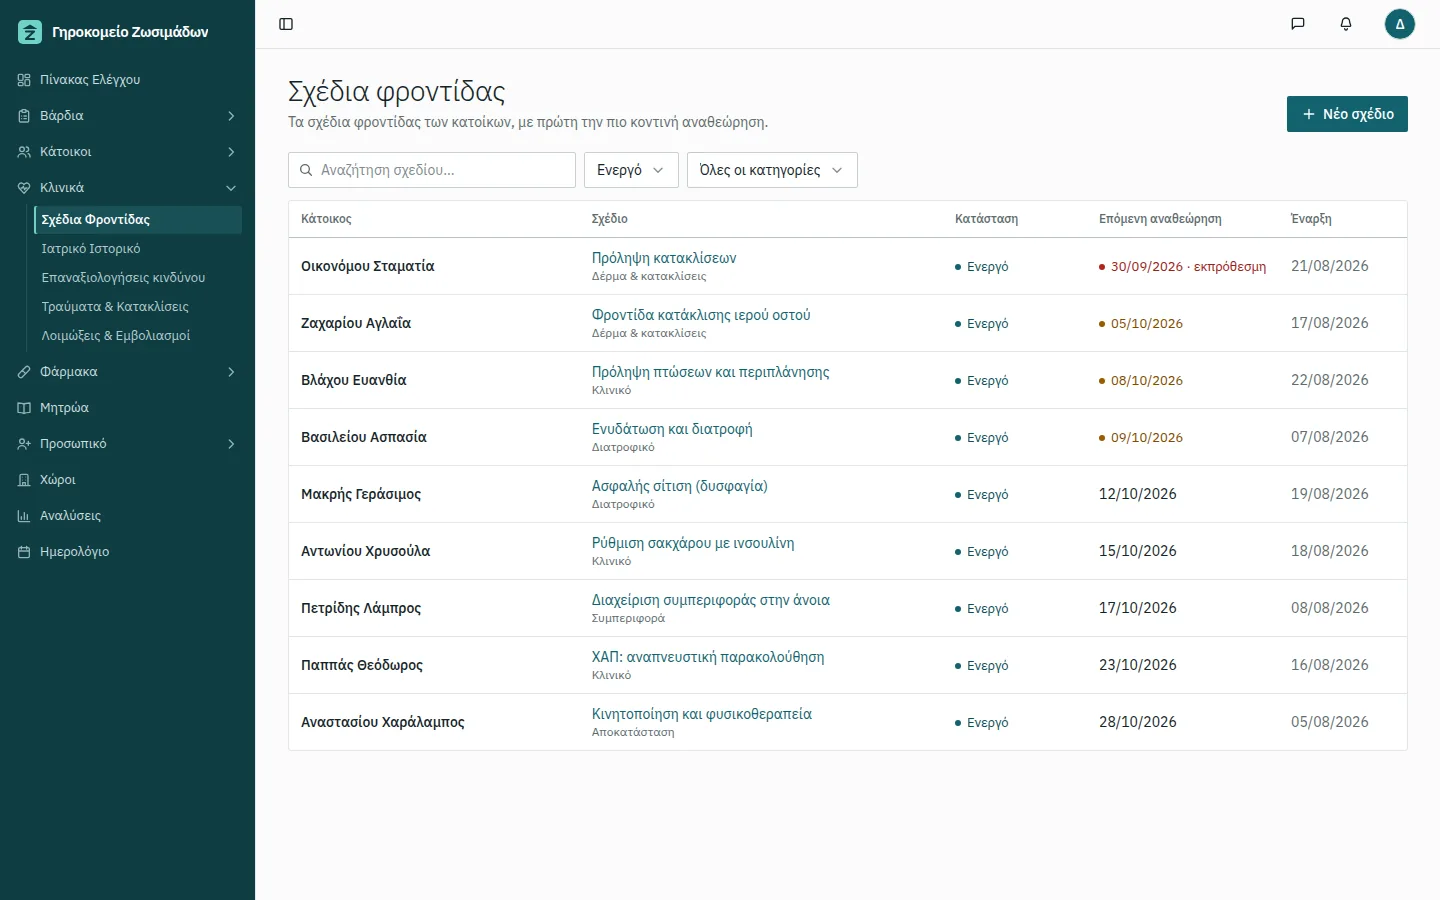Screen dimensions: 1440x900
Task: Click the Κάτοικοι people icon
Action: pos(24,152)
